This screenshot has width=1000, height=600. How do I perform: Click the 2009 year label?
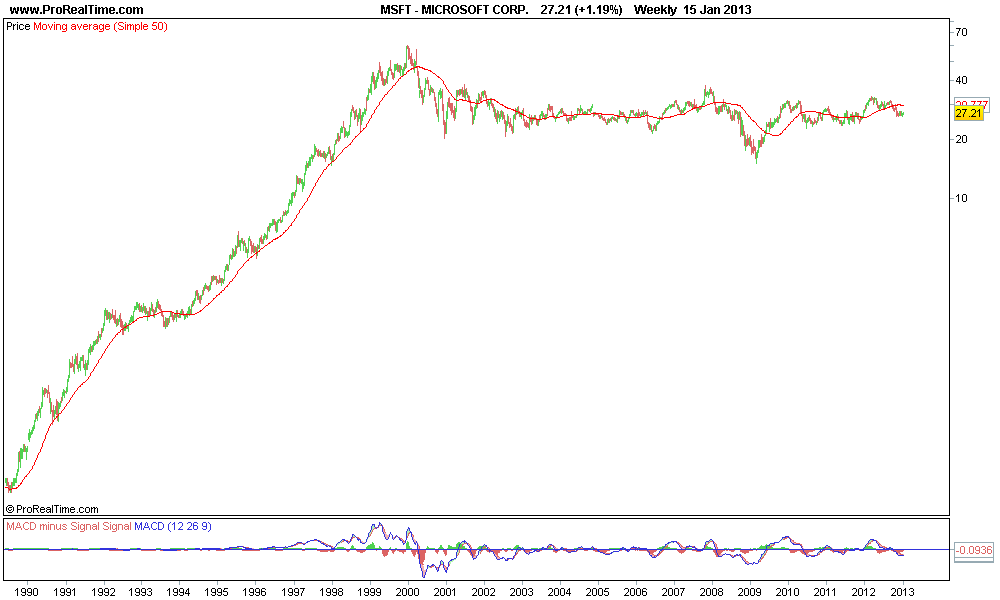coord(750,592)
